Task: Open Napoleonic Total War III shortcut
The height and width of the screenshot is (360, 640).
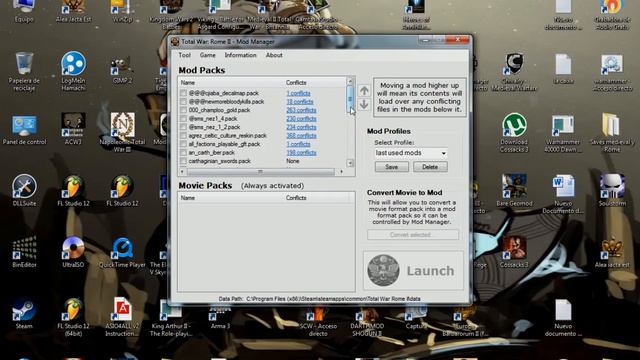Action: (122, 132)
